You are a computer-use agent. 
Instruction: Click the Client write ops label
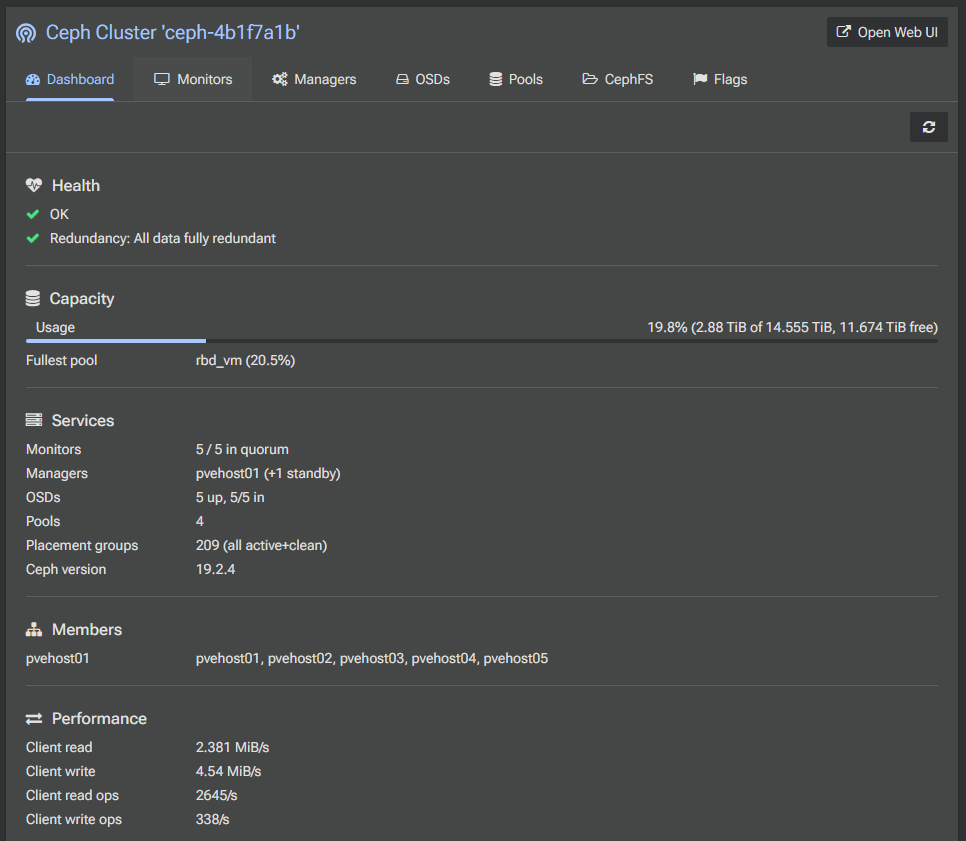pos(74,819)
